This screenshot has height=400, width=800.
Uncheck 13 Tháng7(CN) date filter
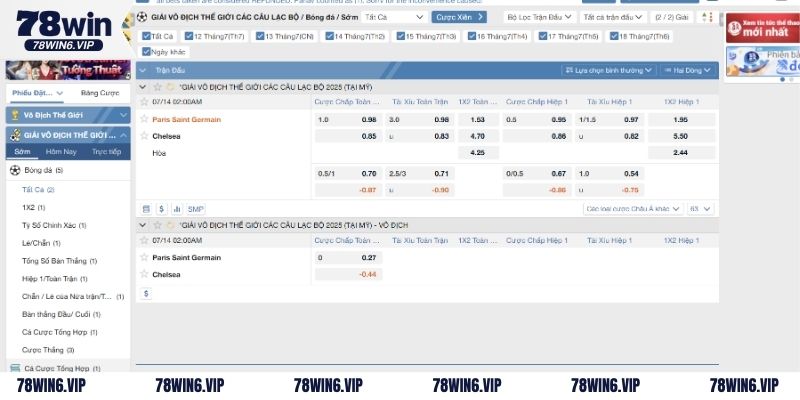260,36
